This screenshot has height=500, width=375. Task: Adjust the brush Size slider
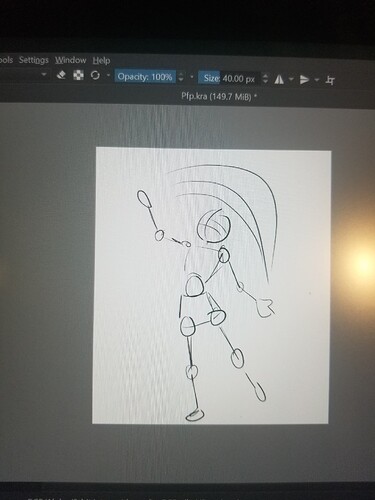229,79
